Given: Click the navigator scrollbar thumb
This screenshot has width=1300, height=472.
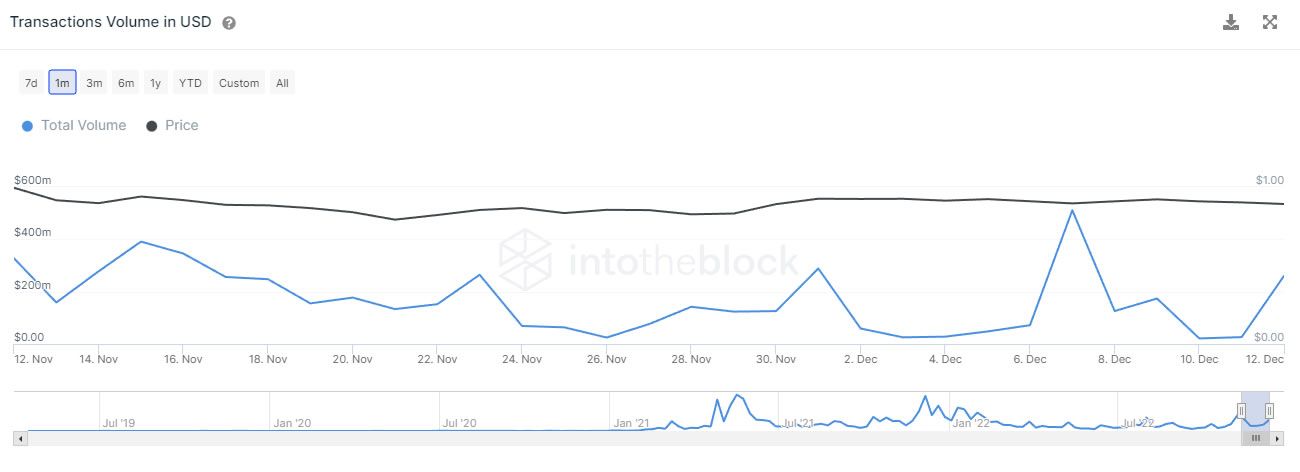Looking at the screenshot, I should point(1255,438).
